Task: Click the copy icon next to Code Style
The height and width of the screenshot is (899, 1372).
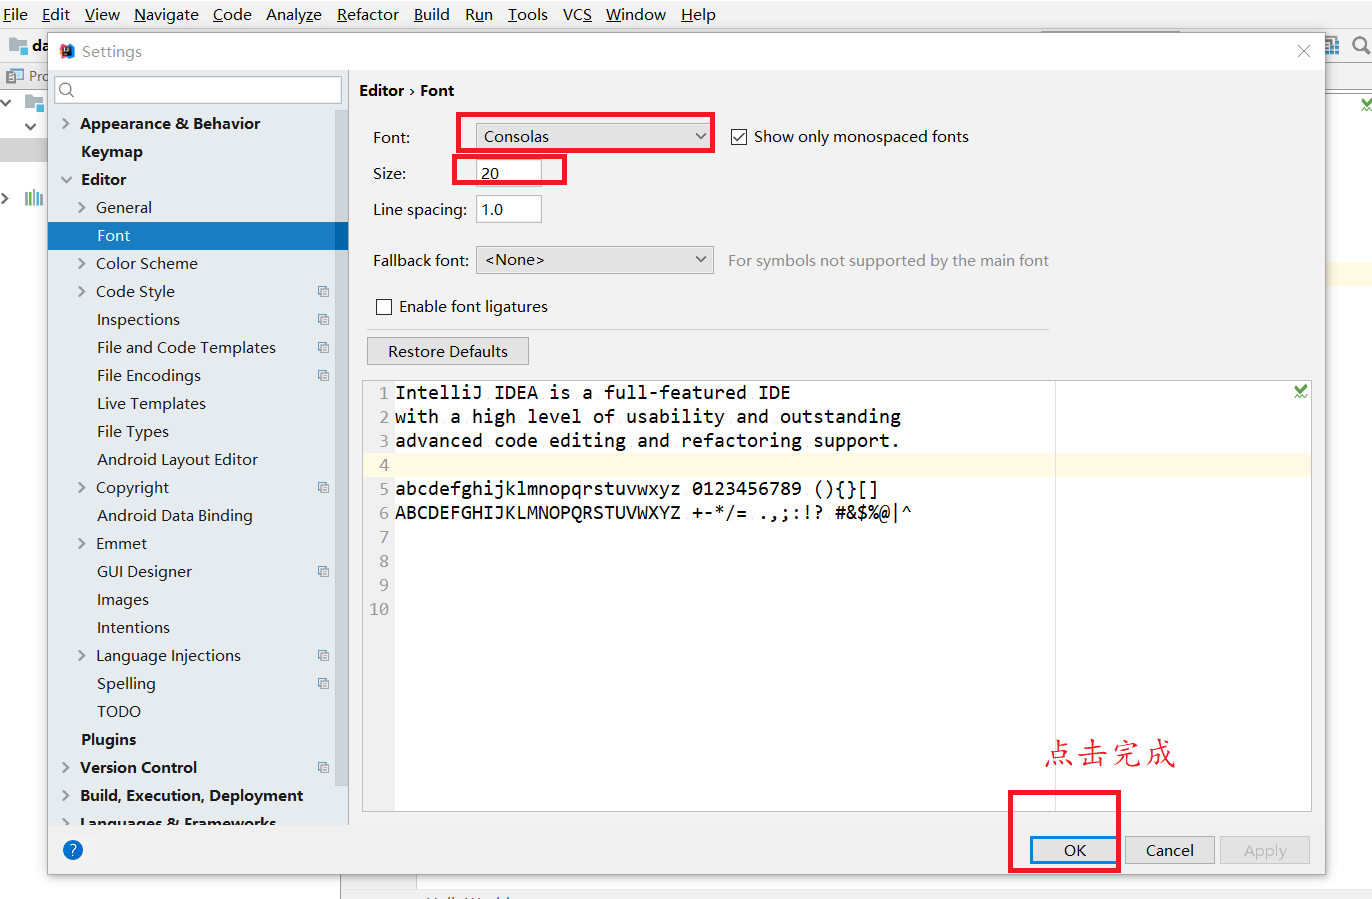Action: [x=323, y=292]
